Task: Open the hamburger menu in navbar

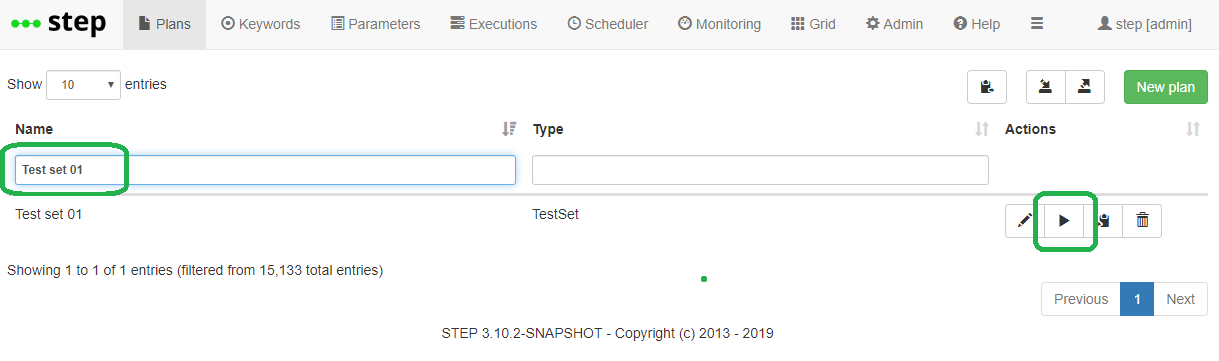Action: tap(1037, 24)
